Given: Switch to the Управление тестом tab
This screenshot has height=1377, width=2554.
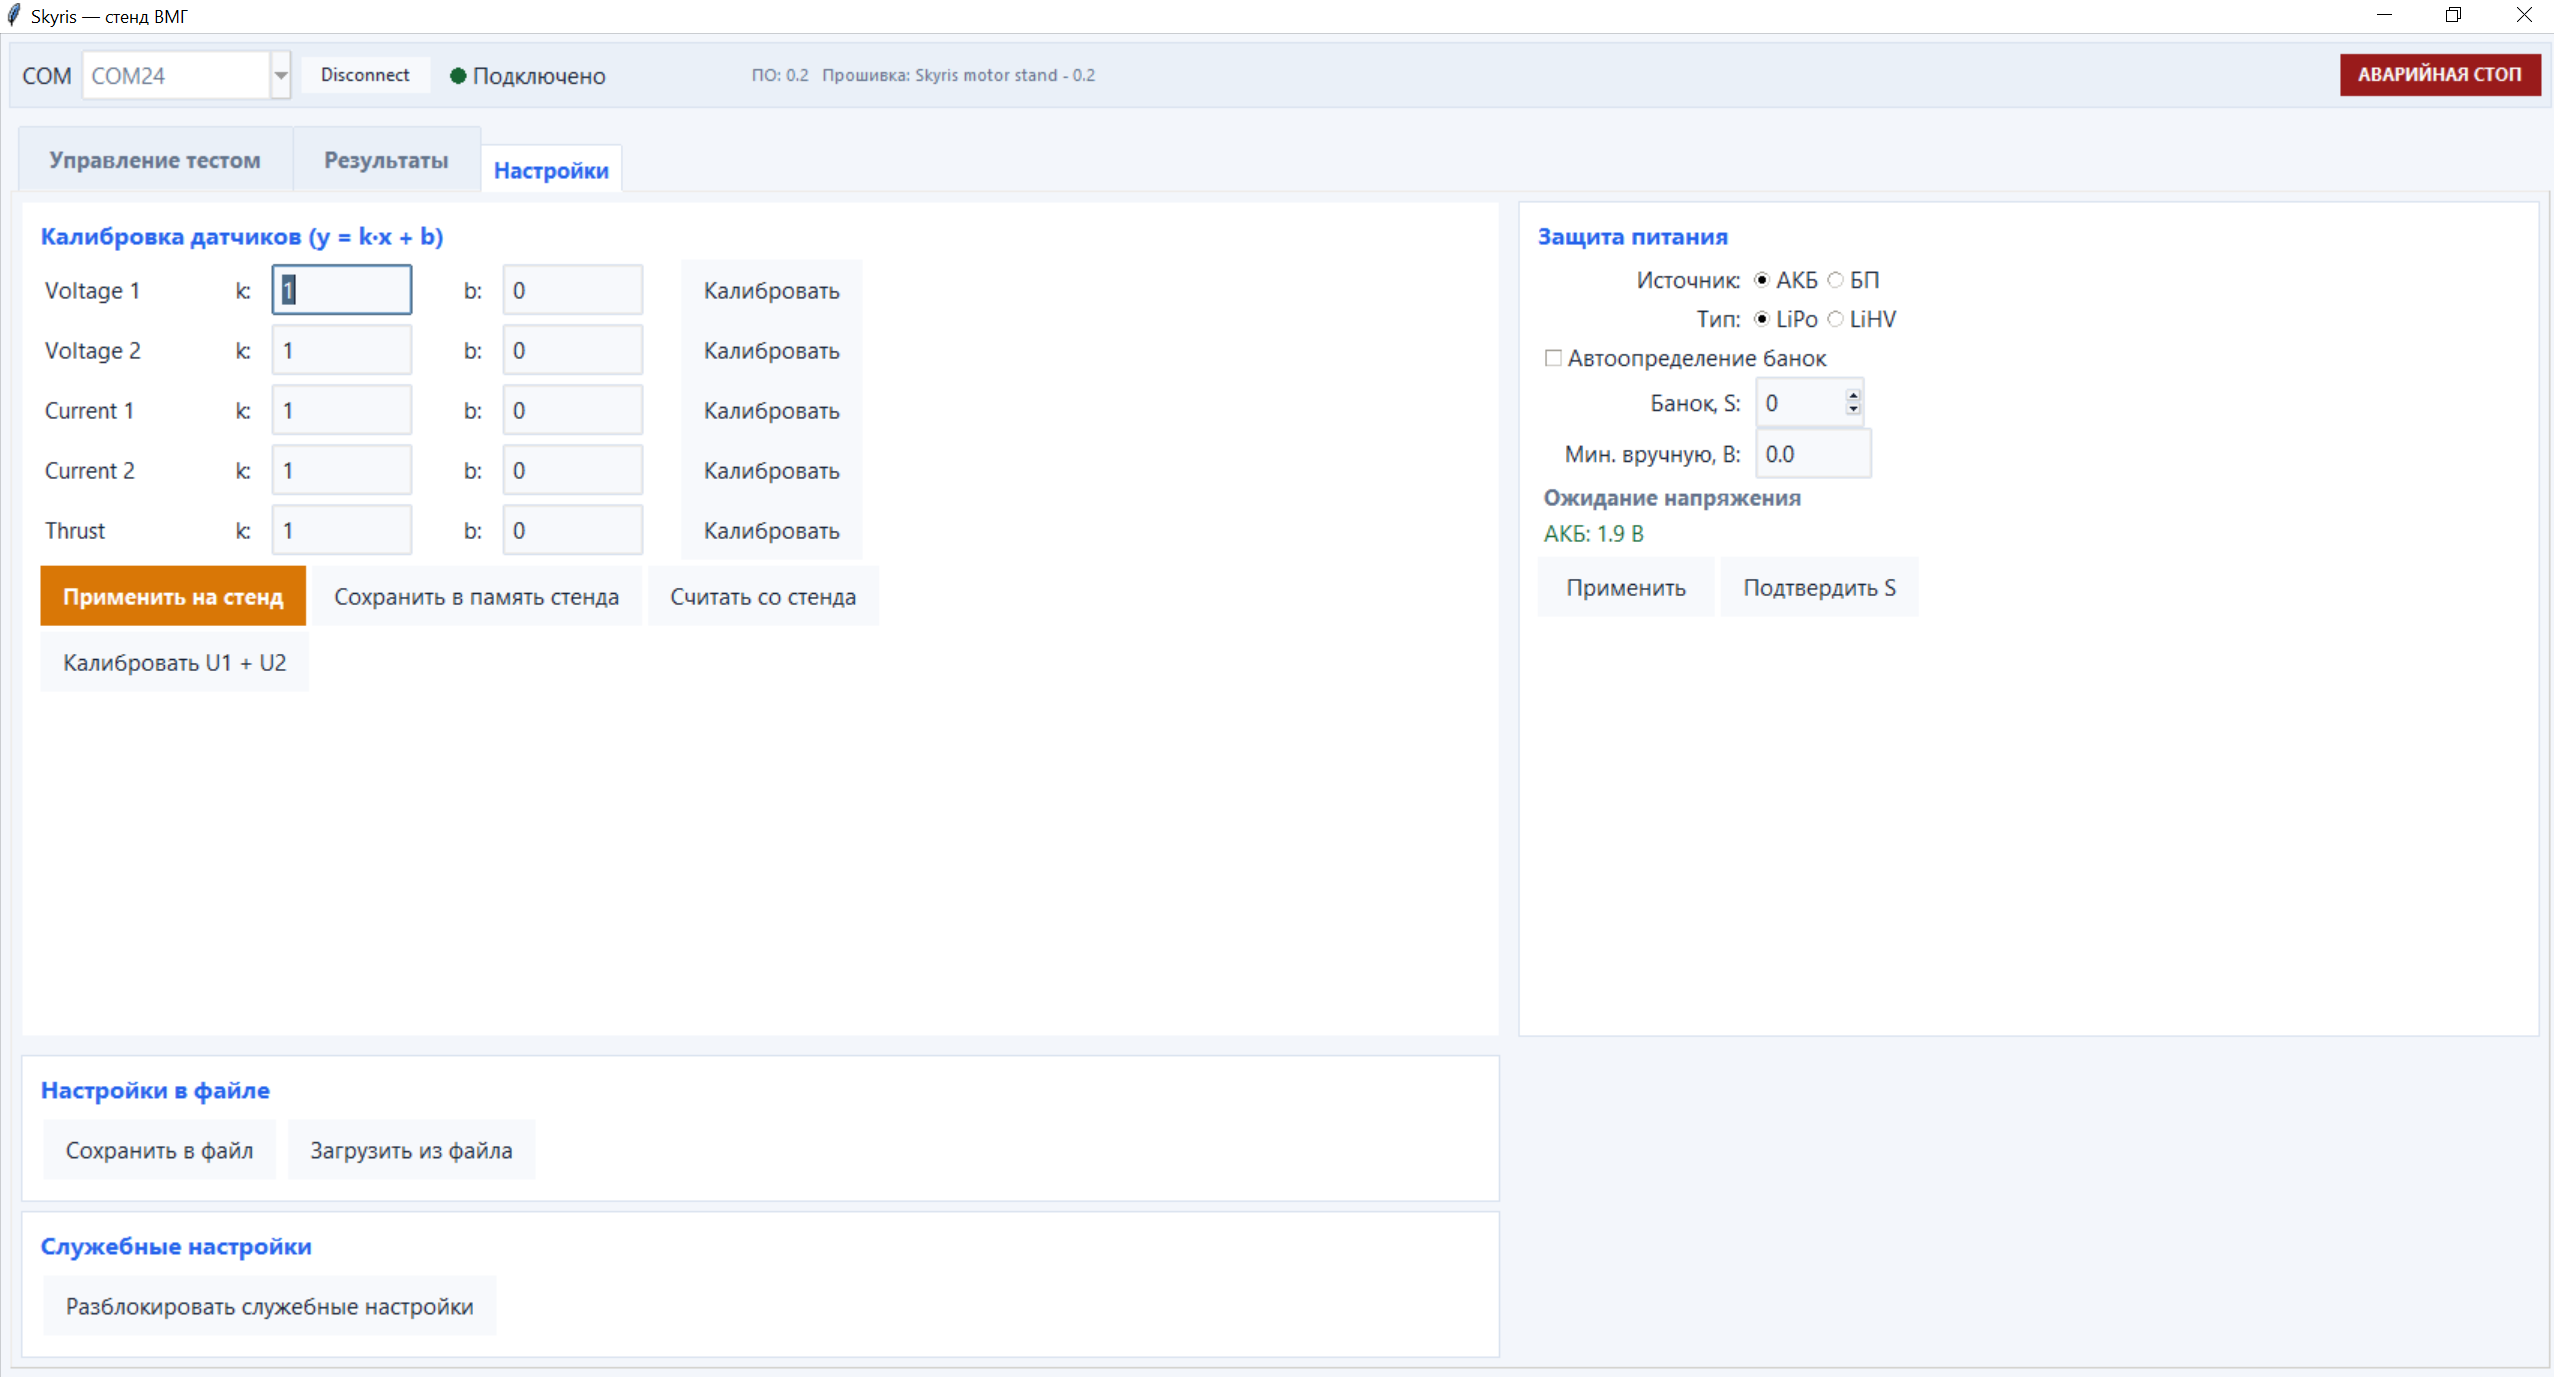Looking at the screenshot, I should point(155,160).
